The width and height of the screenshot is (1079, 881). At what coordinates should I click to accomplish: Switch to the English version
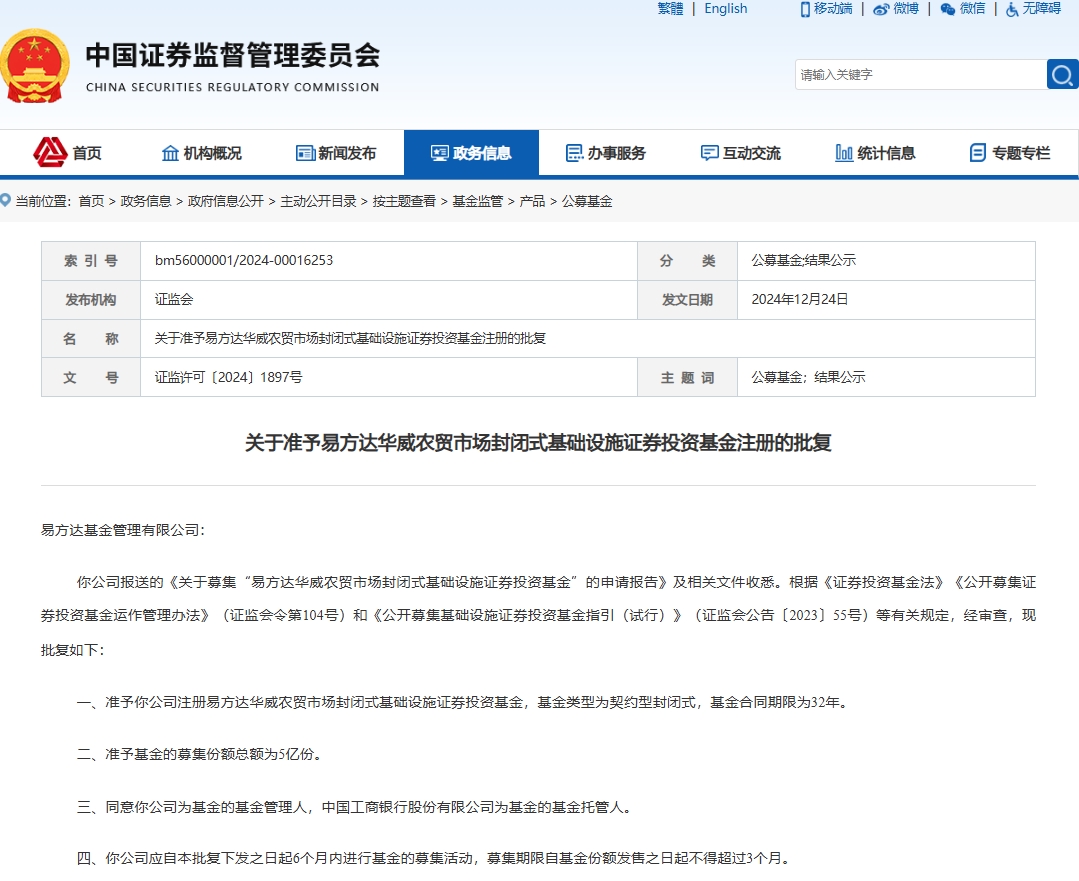coord(725,9)
